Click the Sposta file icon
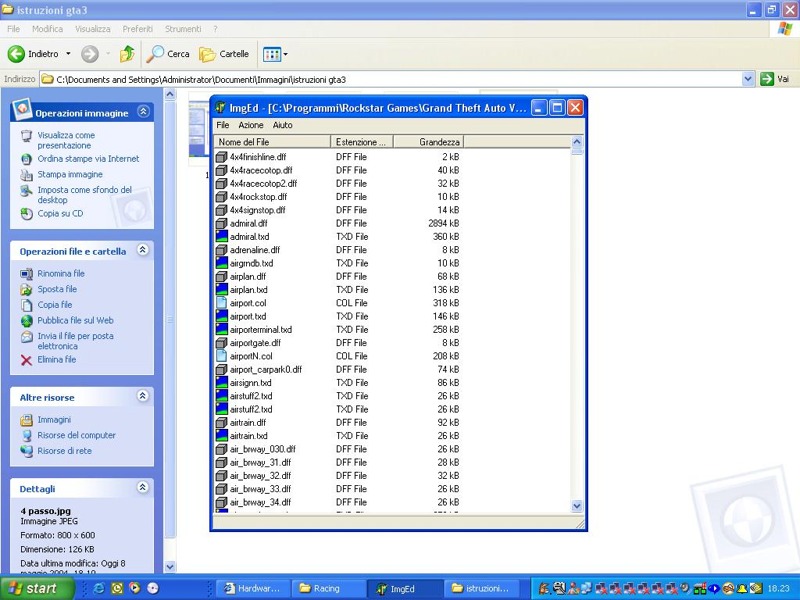The image size is (800, 600). coord(27,289)
